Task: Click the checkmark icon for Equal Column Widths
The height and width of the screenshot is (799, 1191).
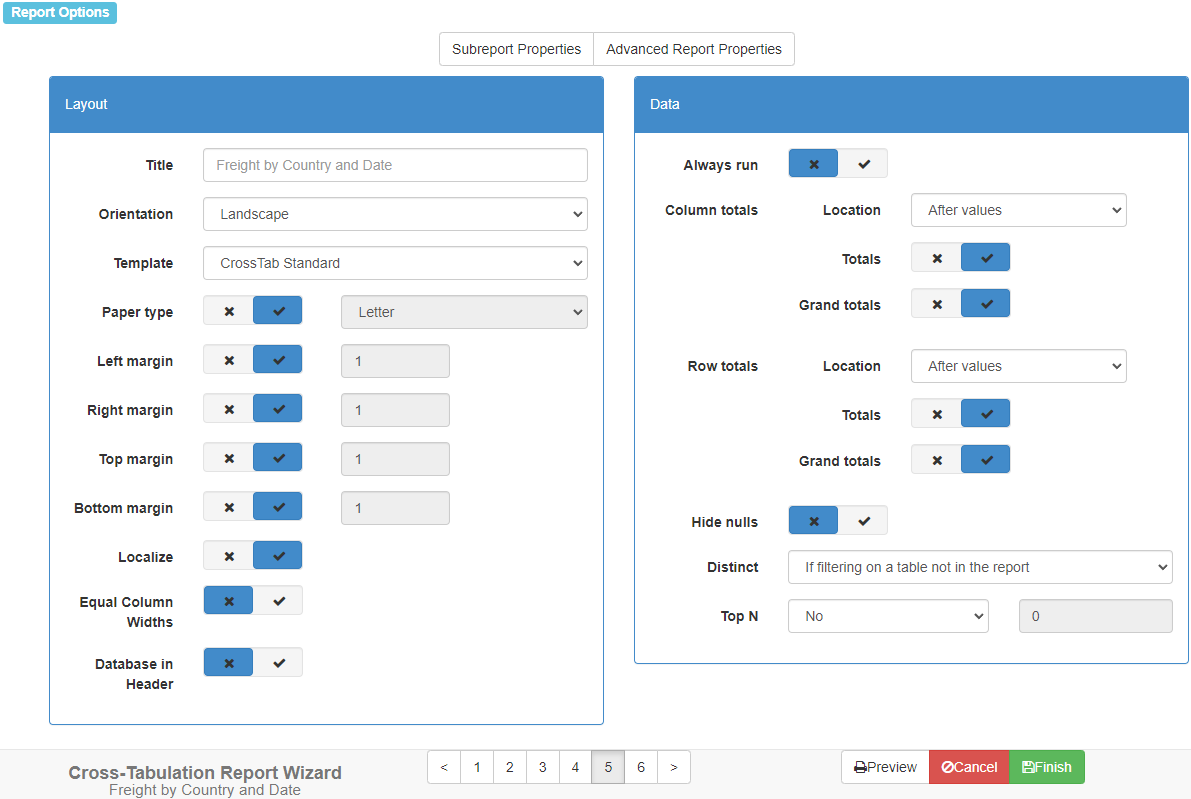Action: tap(279, 601)
